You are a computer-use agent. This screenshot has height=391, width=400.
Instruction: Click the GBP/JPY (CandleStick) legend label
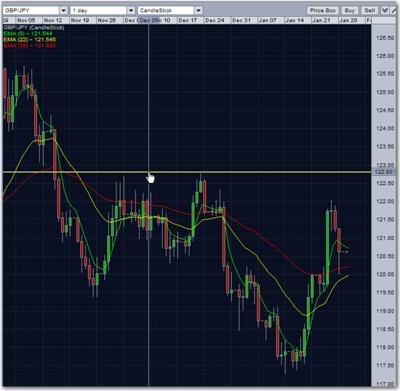point(34,28)
